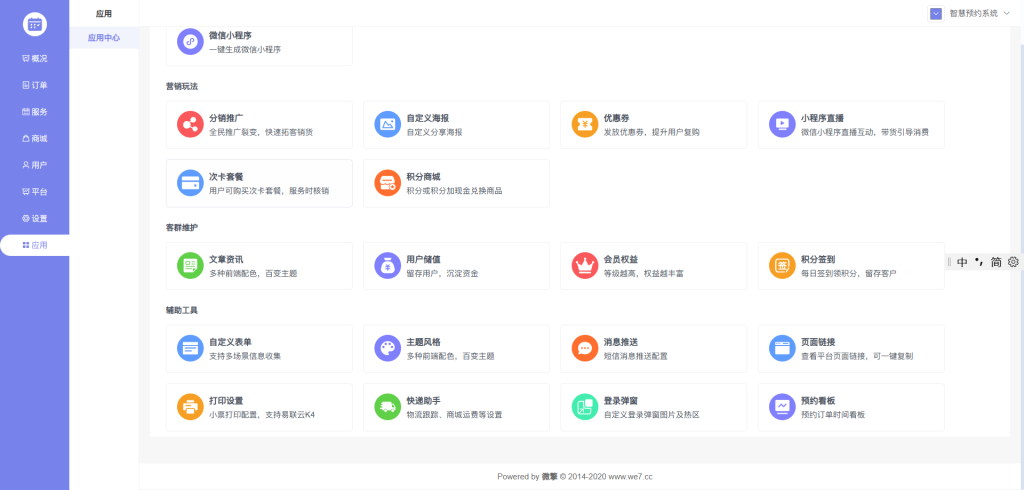Click the text 每日签到领积分，留存客户
The image size is (1024, 490).
point(849,273)
